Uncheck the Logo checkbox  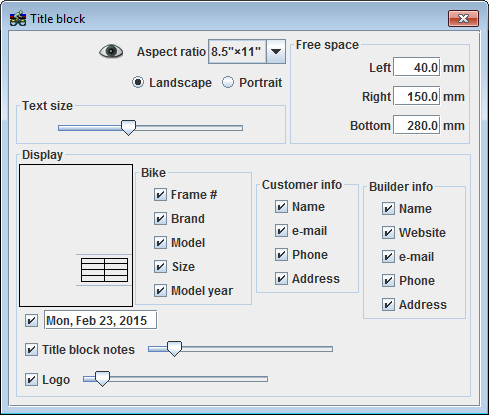point(31,379)
